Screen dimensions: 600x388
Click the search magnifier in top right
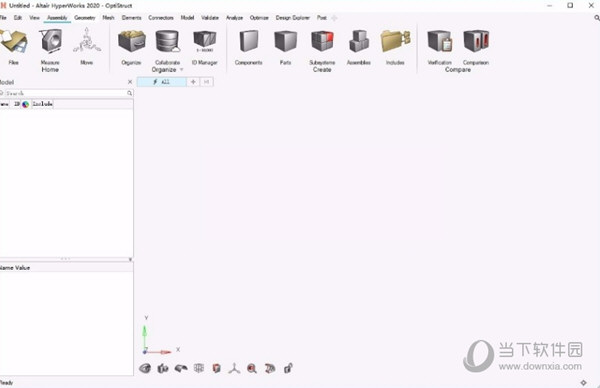(597, 18)
